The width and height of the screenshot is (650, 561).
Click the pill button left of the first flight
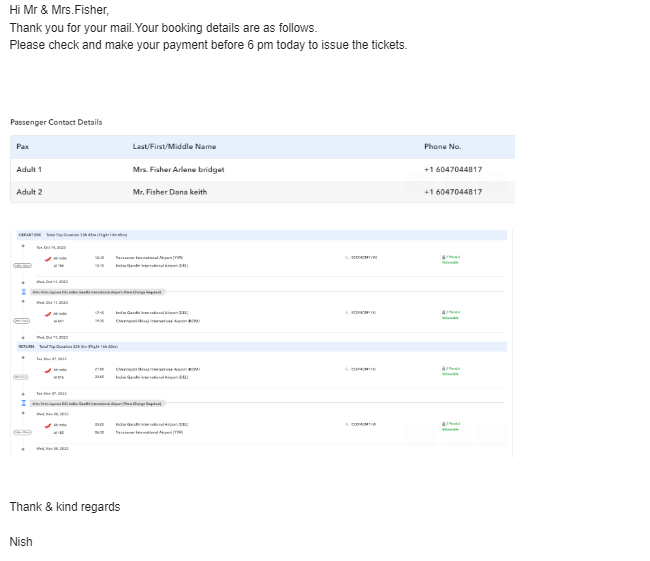point(22,265)
